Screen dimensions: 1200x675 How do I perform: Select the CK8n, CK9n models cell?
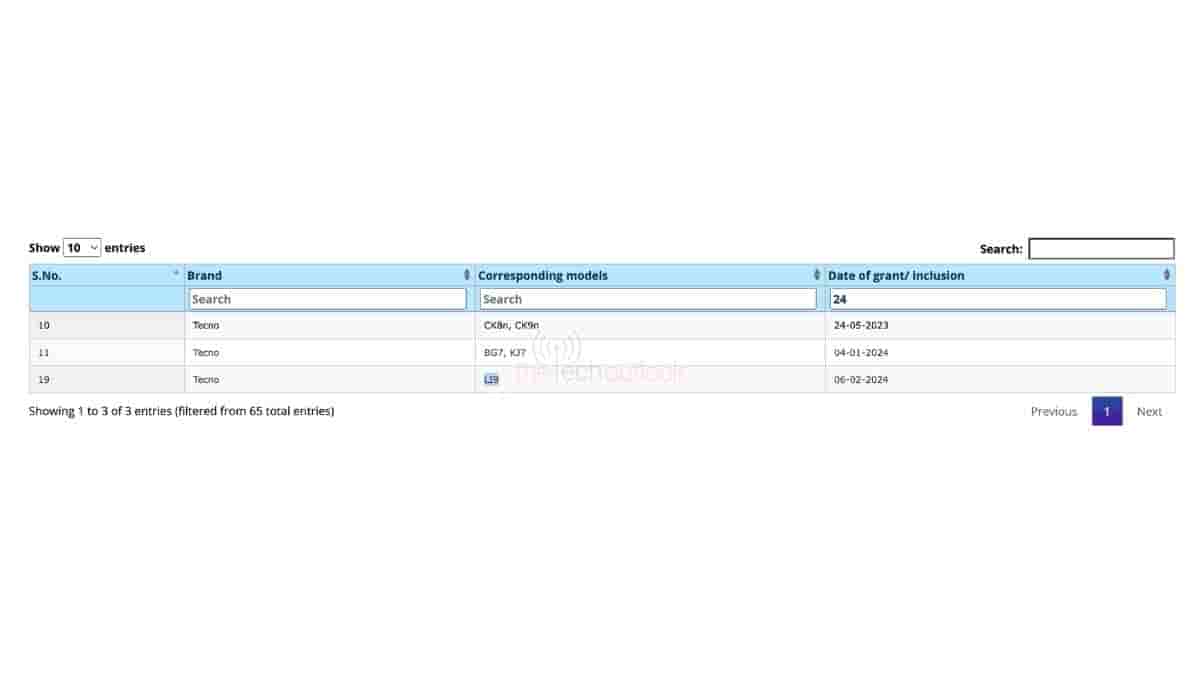click(x=511, y=325)
